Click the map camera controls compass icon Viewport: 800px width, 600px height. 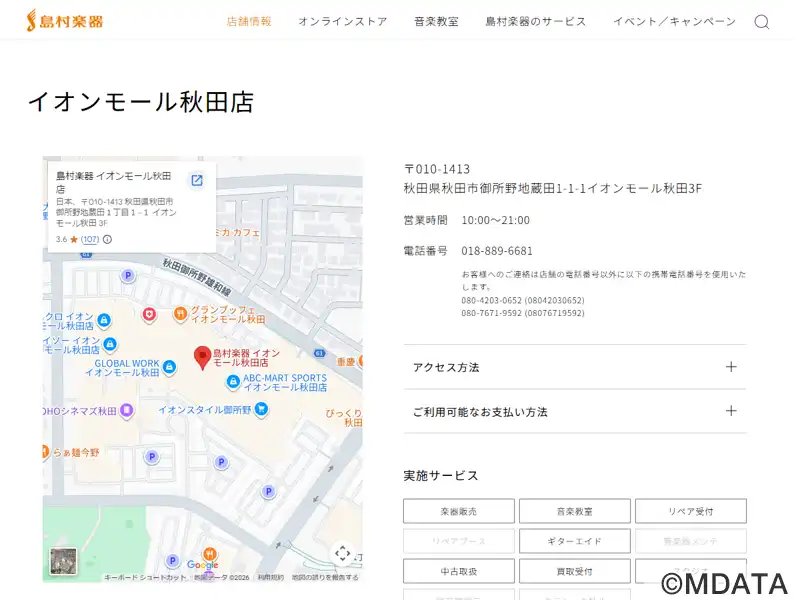click(342, 553)
